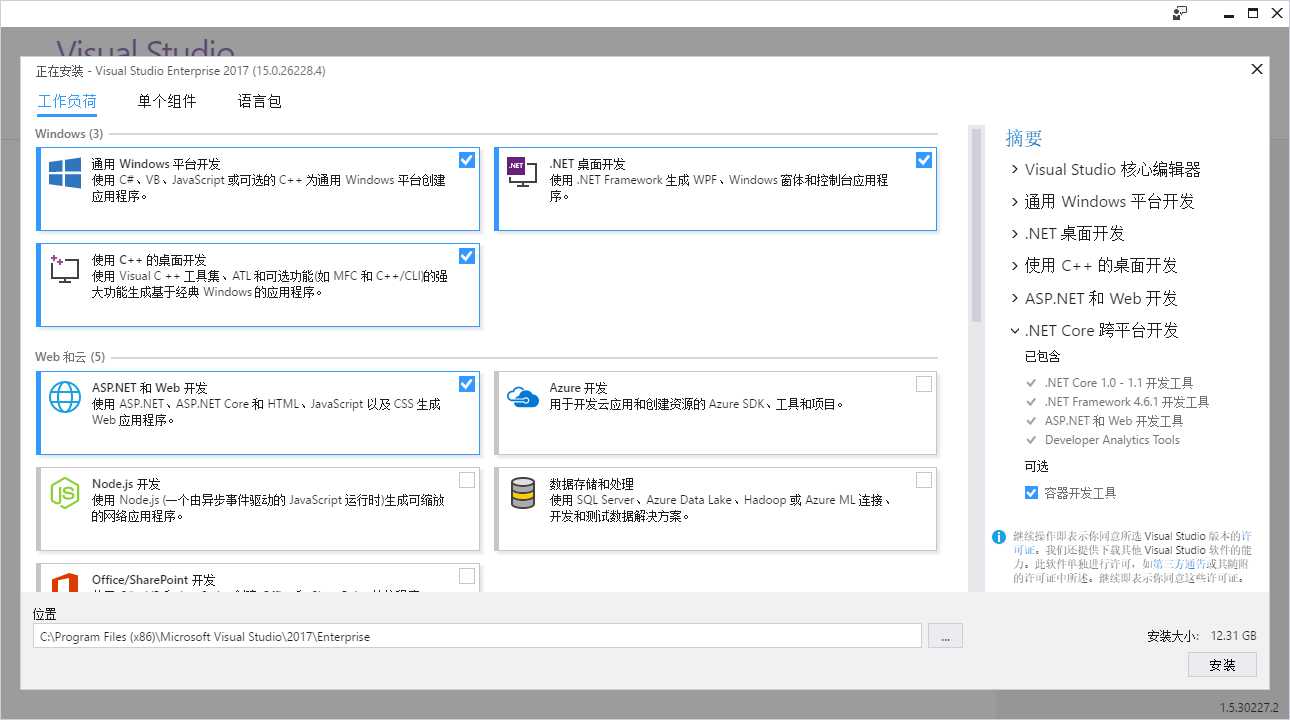Switch to the 语言包 tab

260,101
